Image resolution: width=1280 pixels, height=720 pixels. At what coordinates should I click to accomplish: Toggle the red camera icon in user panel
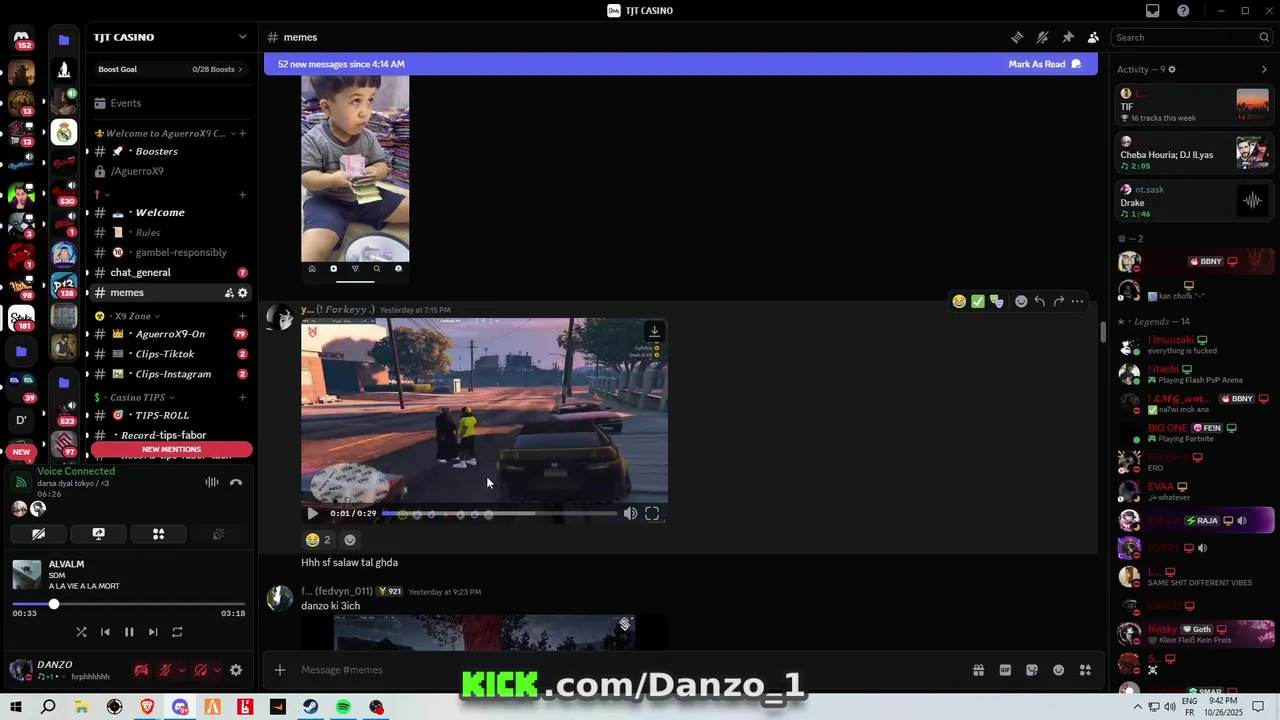(141, 670)
